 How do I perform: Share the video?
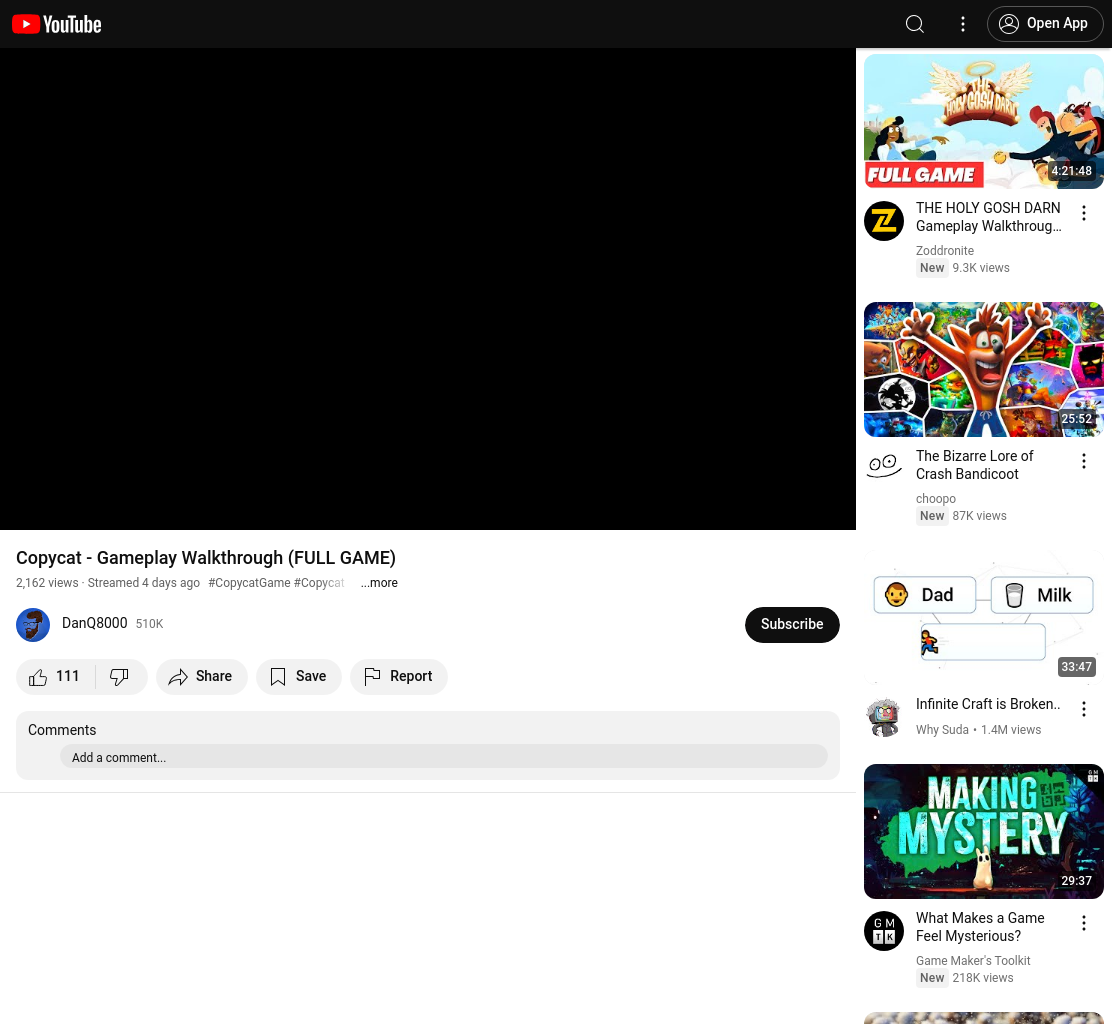point(201,677)
